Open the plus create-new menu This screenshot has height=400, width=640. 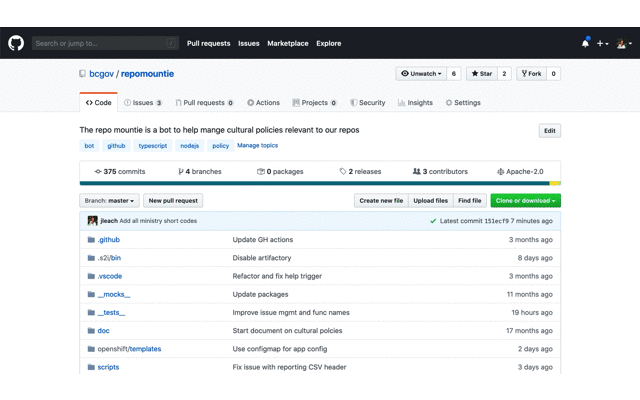602,43
